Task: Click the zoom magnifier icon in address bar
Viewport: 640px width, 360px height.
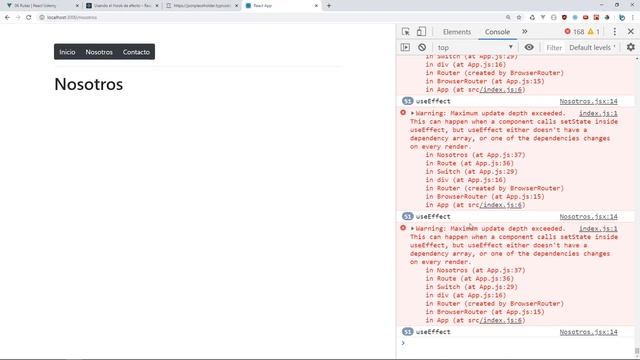Action: pos(508,18)
